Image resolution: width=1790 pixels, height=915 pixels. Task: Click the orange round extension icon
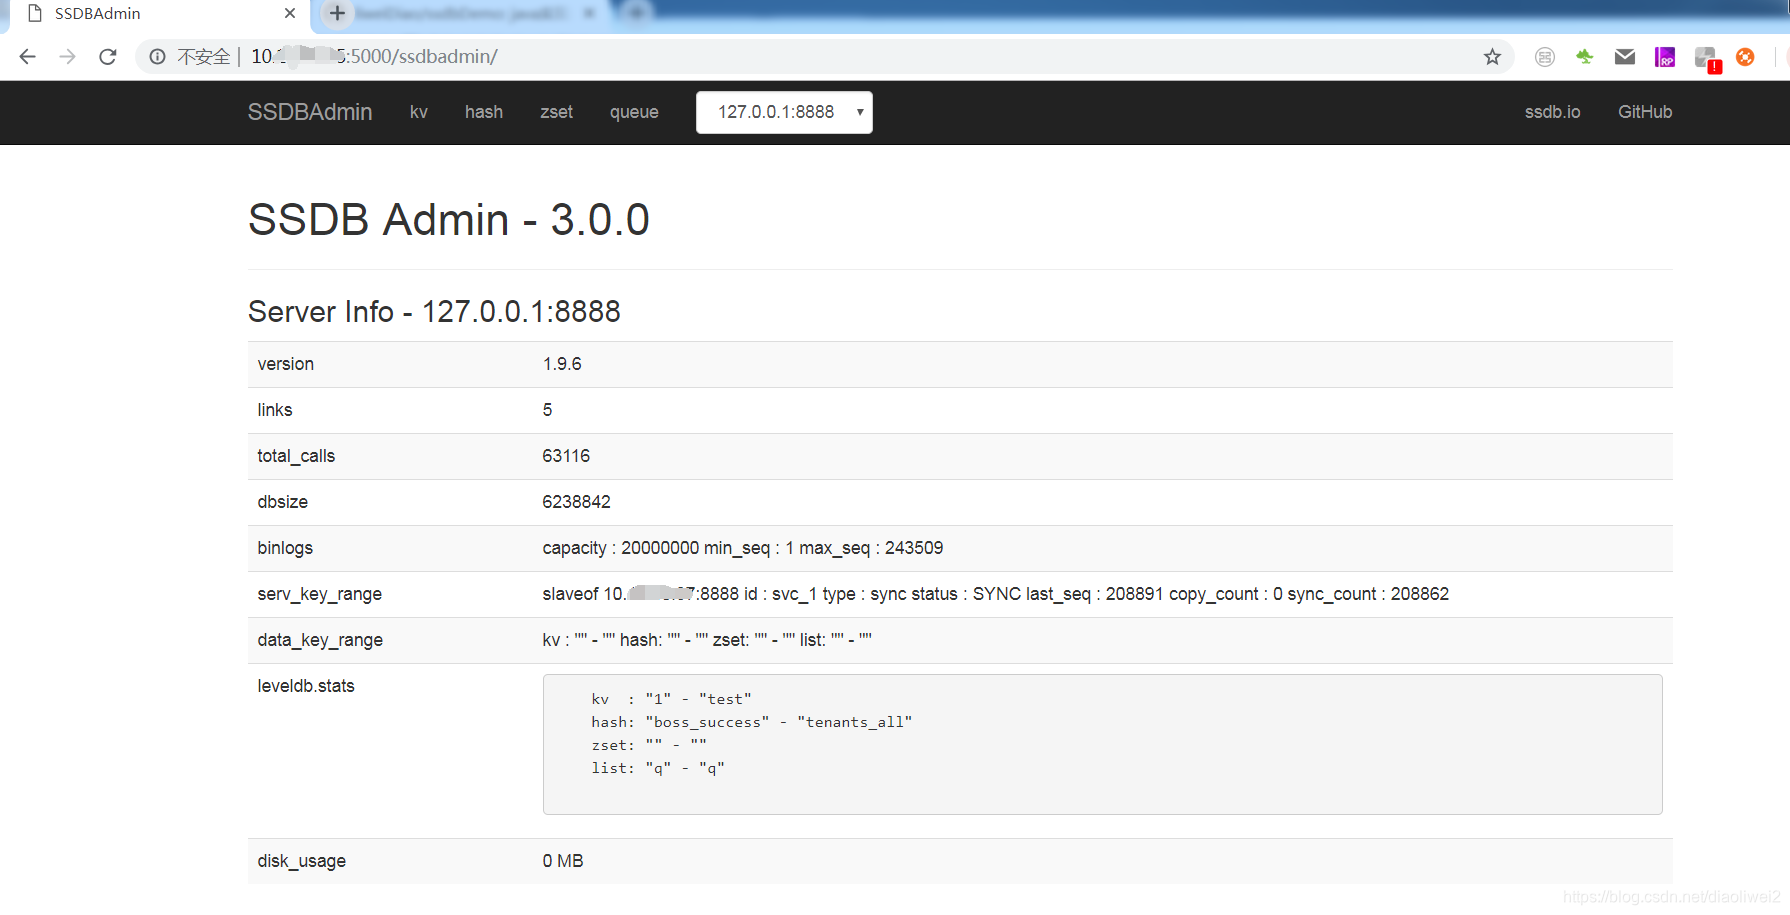[1745, 57]
